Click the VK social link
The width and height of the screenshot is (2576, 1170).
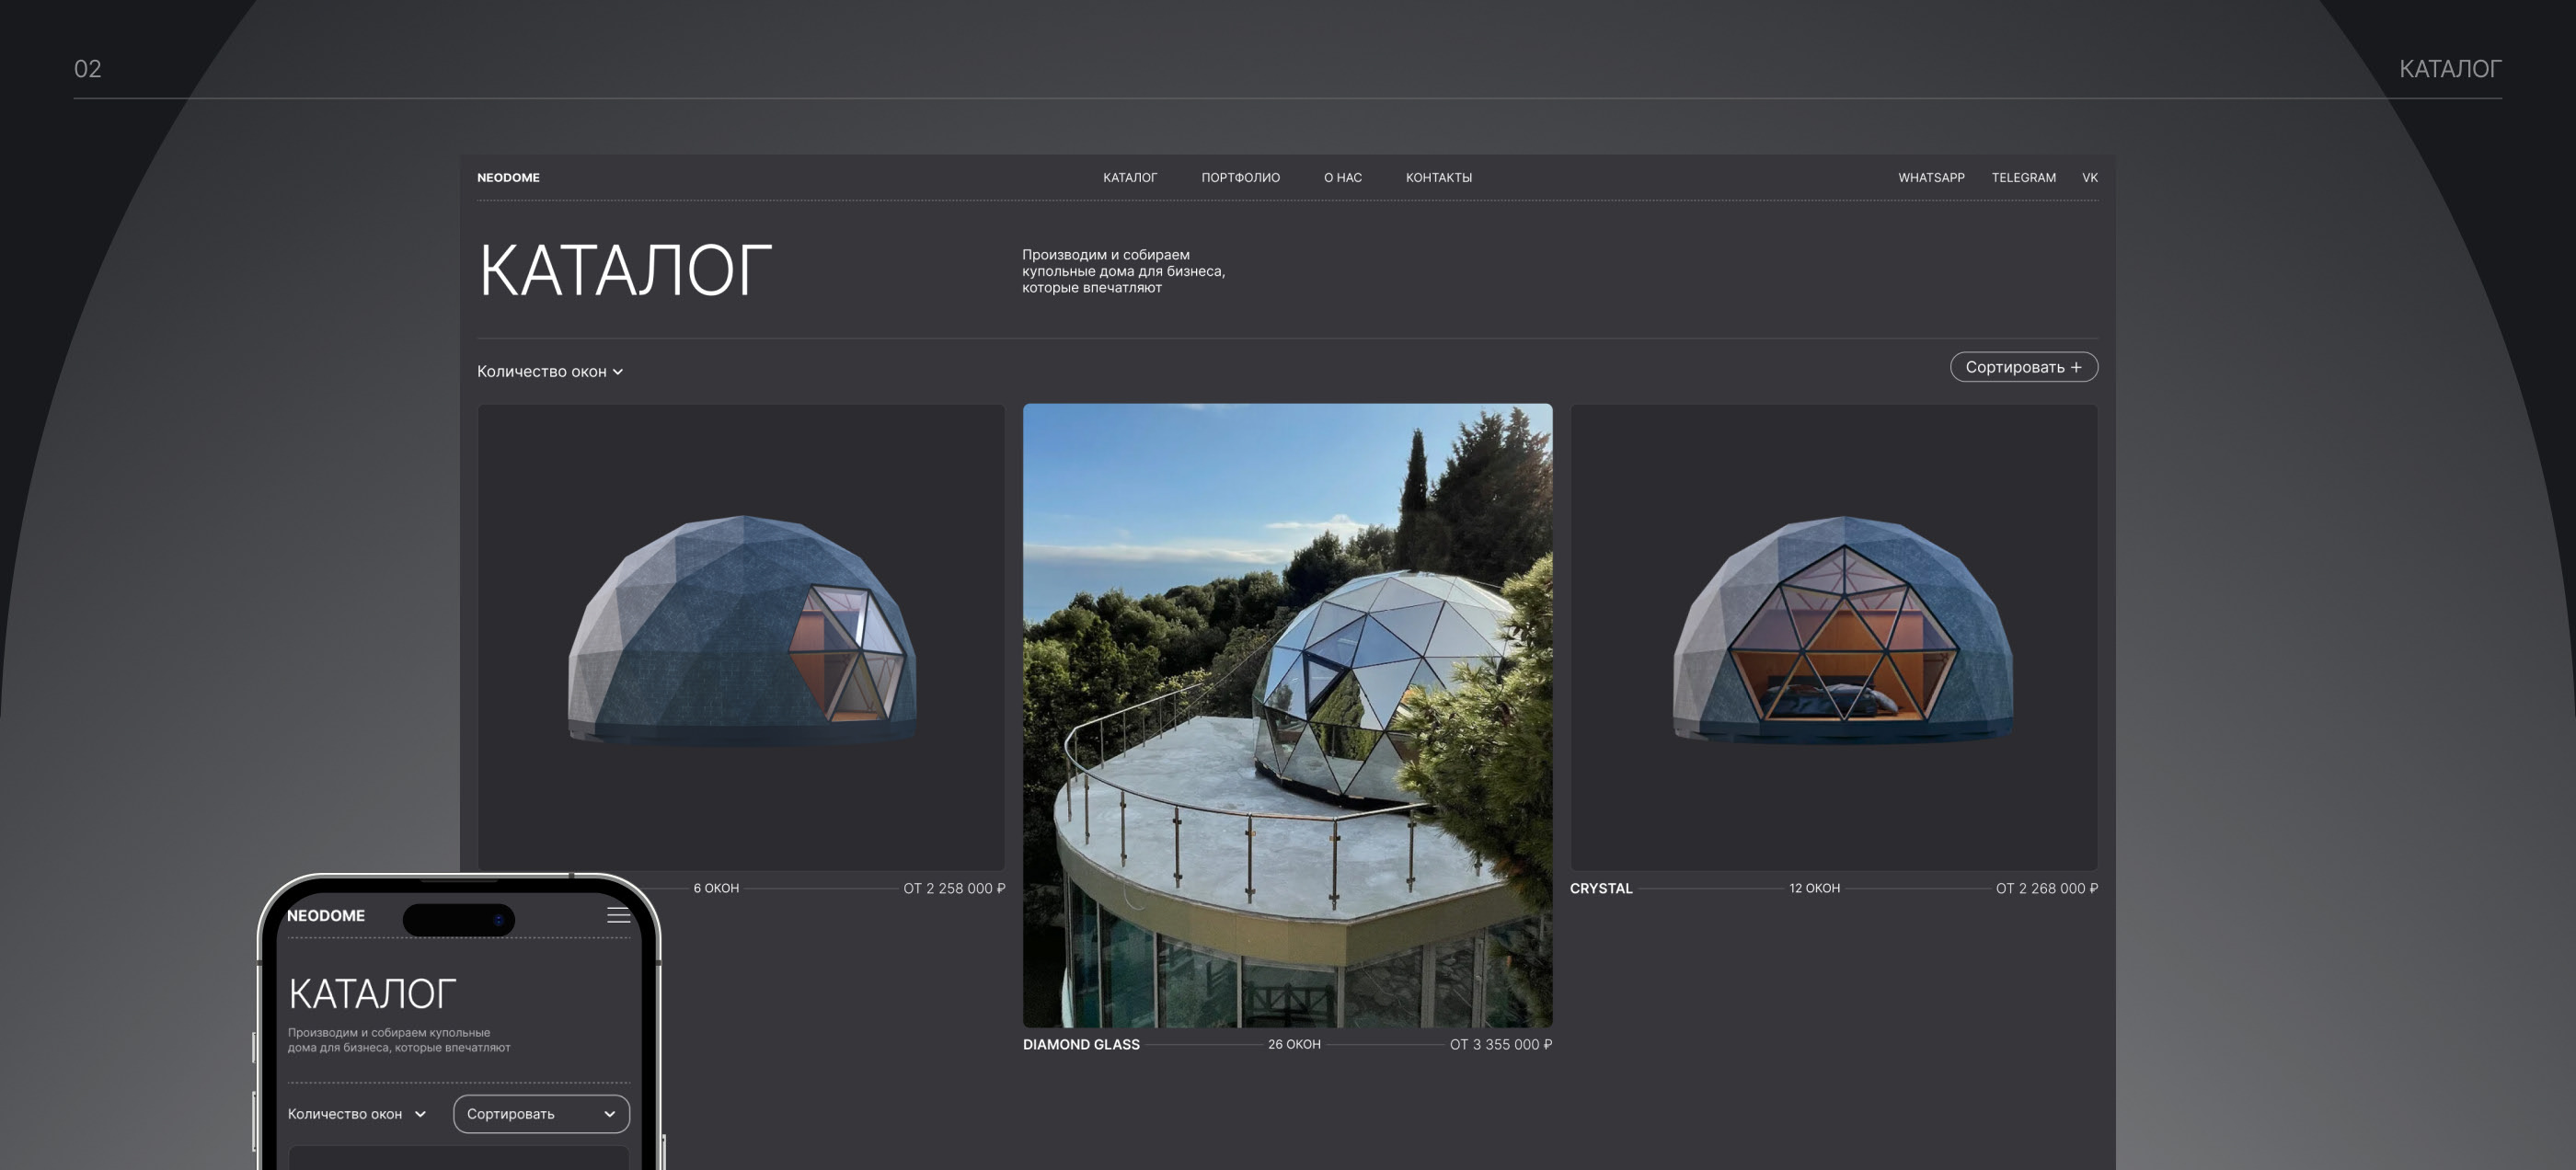click(x=2089, y=177)
